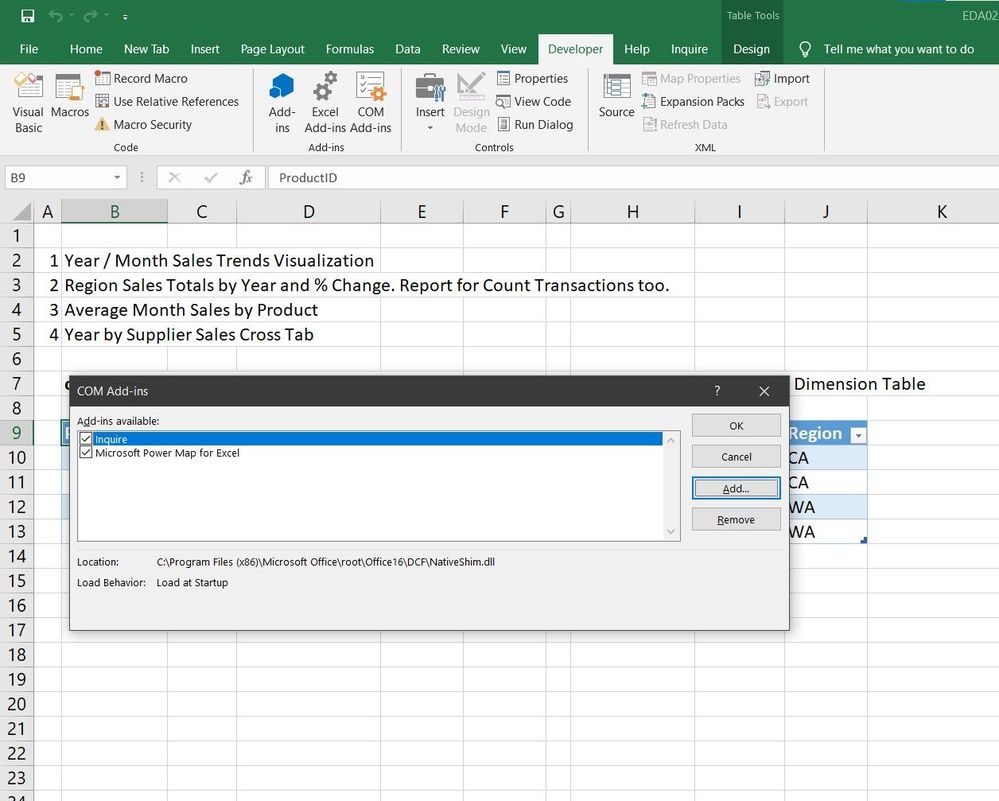Click the Dimension Table label cell

coord(859,384)
